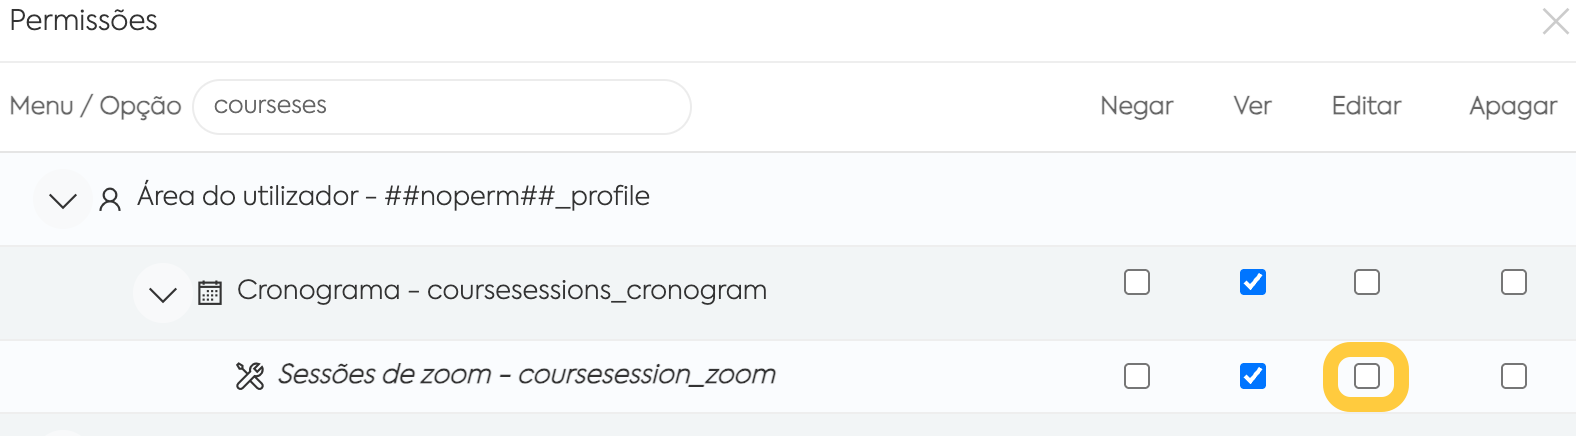
Task: Click the calendar icon next to Cronograma
Action: 210,293
